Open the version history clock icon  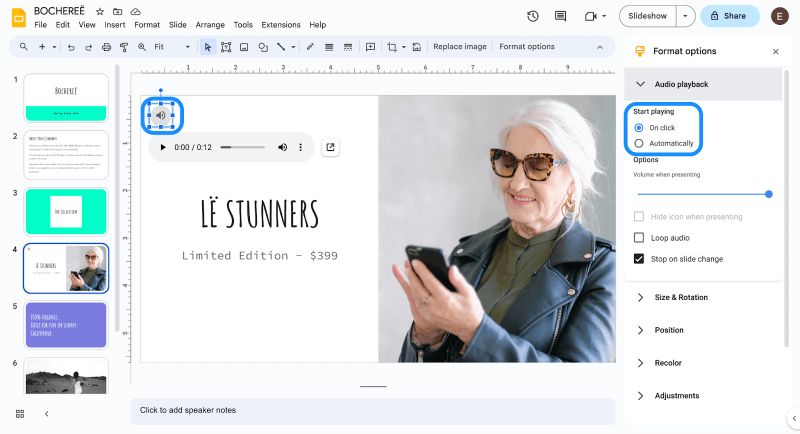click(x=533, y=16)
